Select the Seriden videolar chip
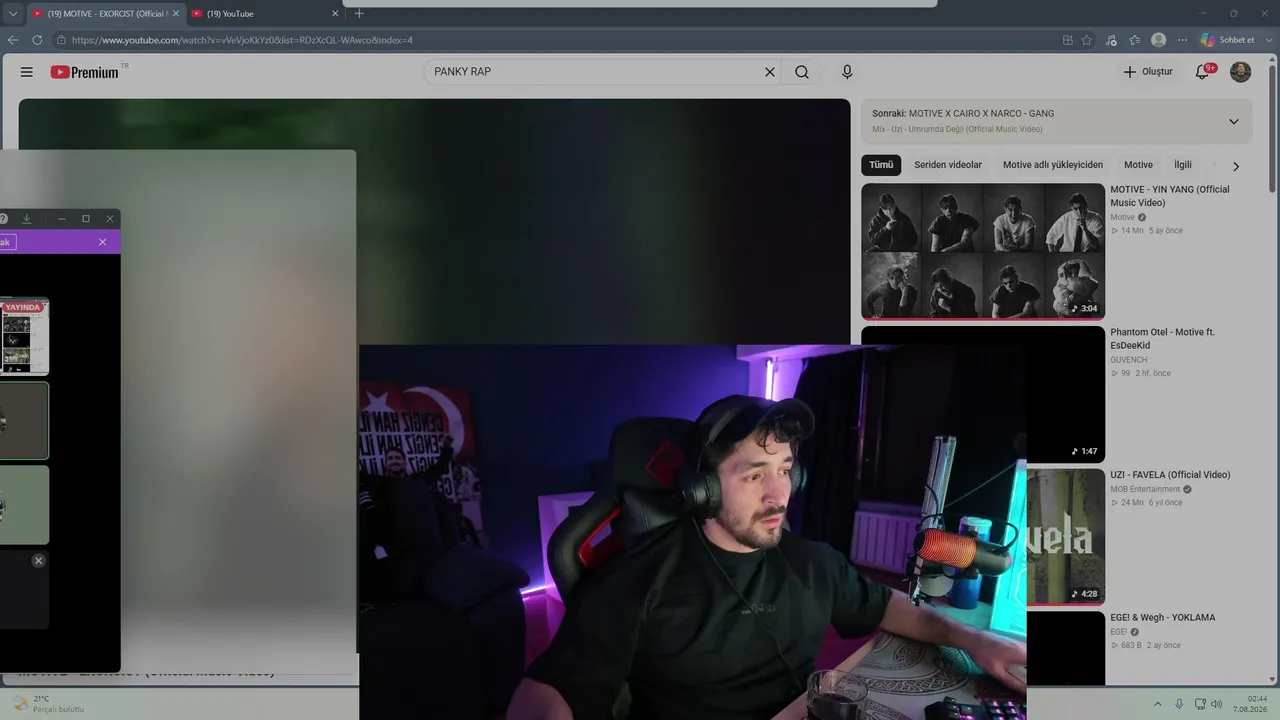The height and width of the screenshot is (720, 1280). (x=948, y=165)
